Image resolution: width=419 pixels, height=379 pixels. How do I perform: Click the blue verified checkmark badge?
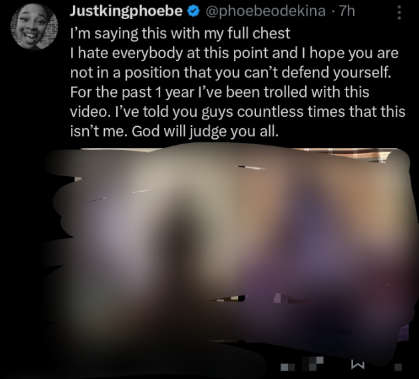193,12
